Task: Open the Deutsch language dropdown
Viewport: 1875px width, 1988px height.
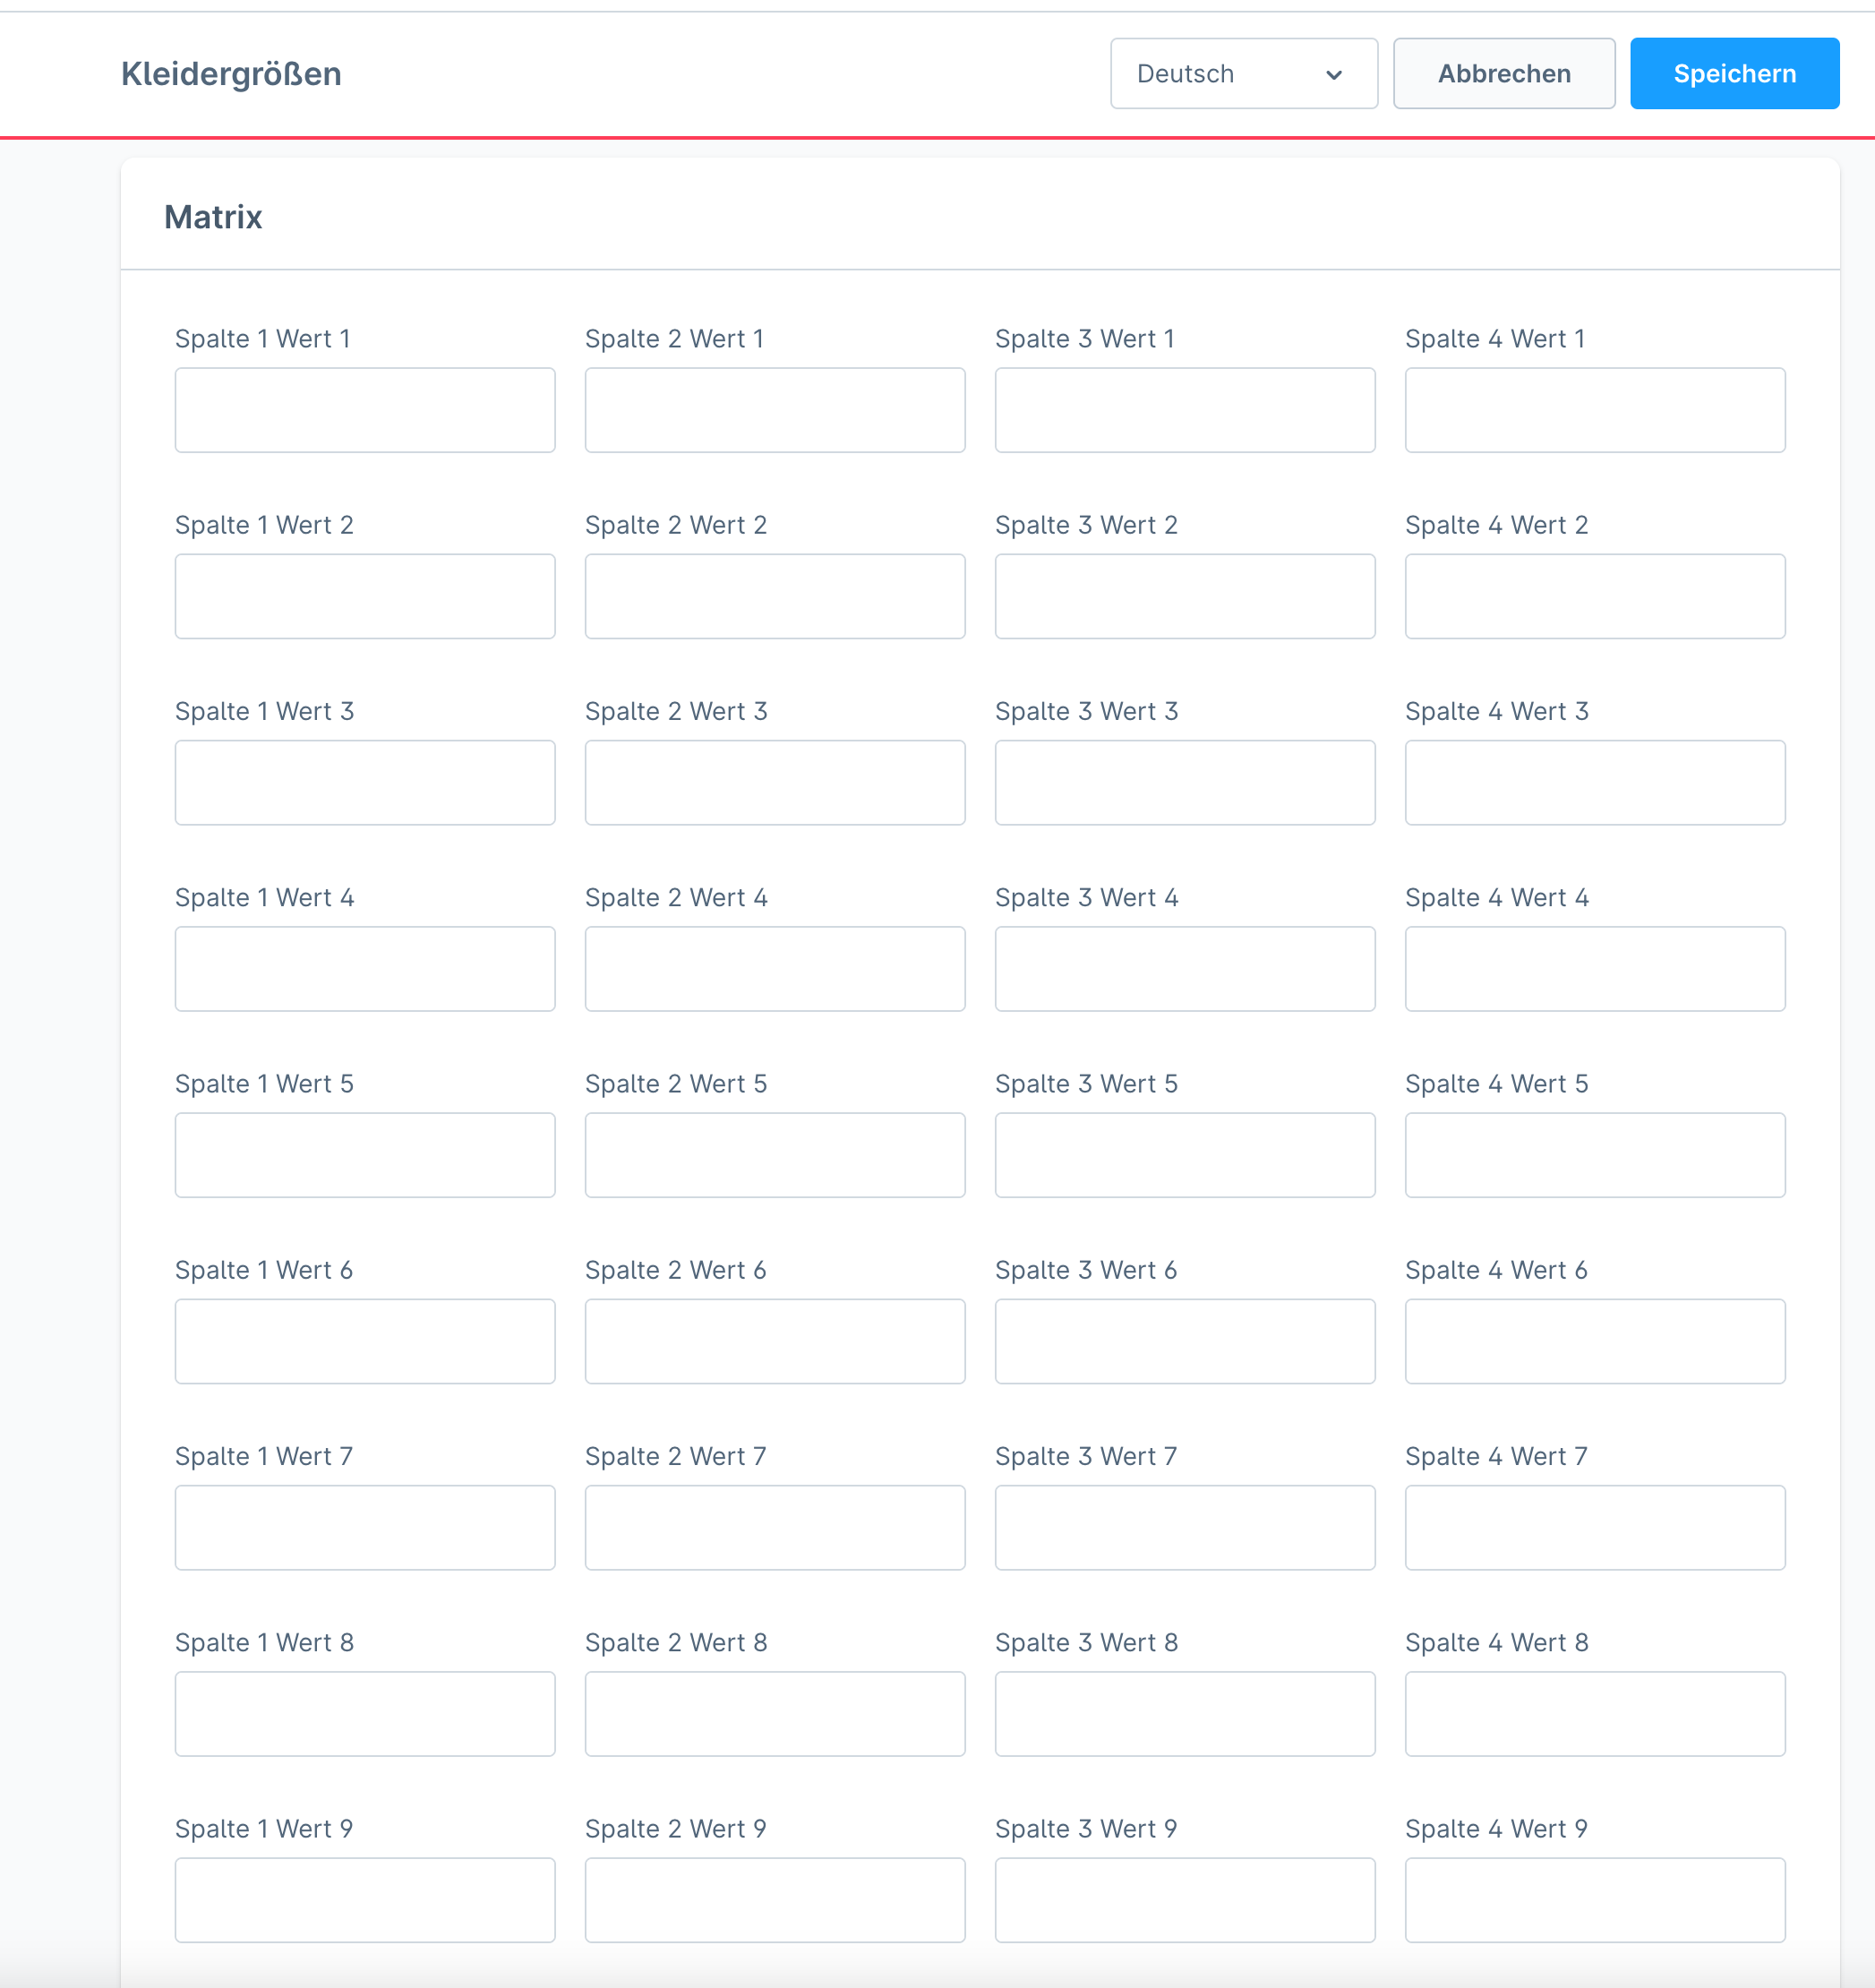Action: [1242, 73]
